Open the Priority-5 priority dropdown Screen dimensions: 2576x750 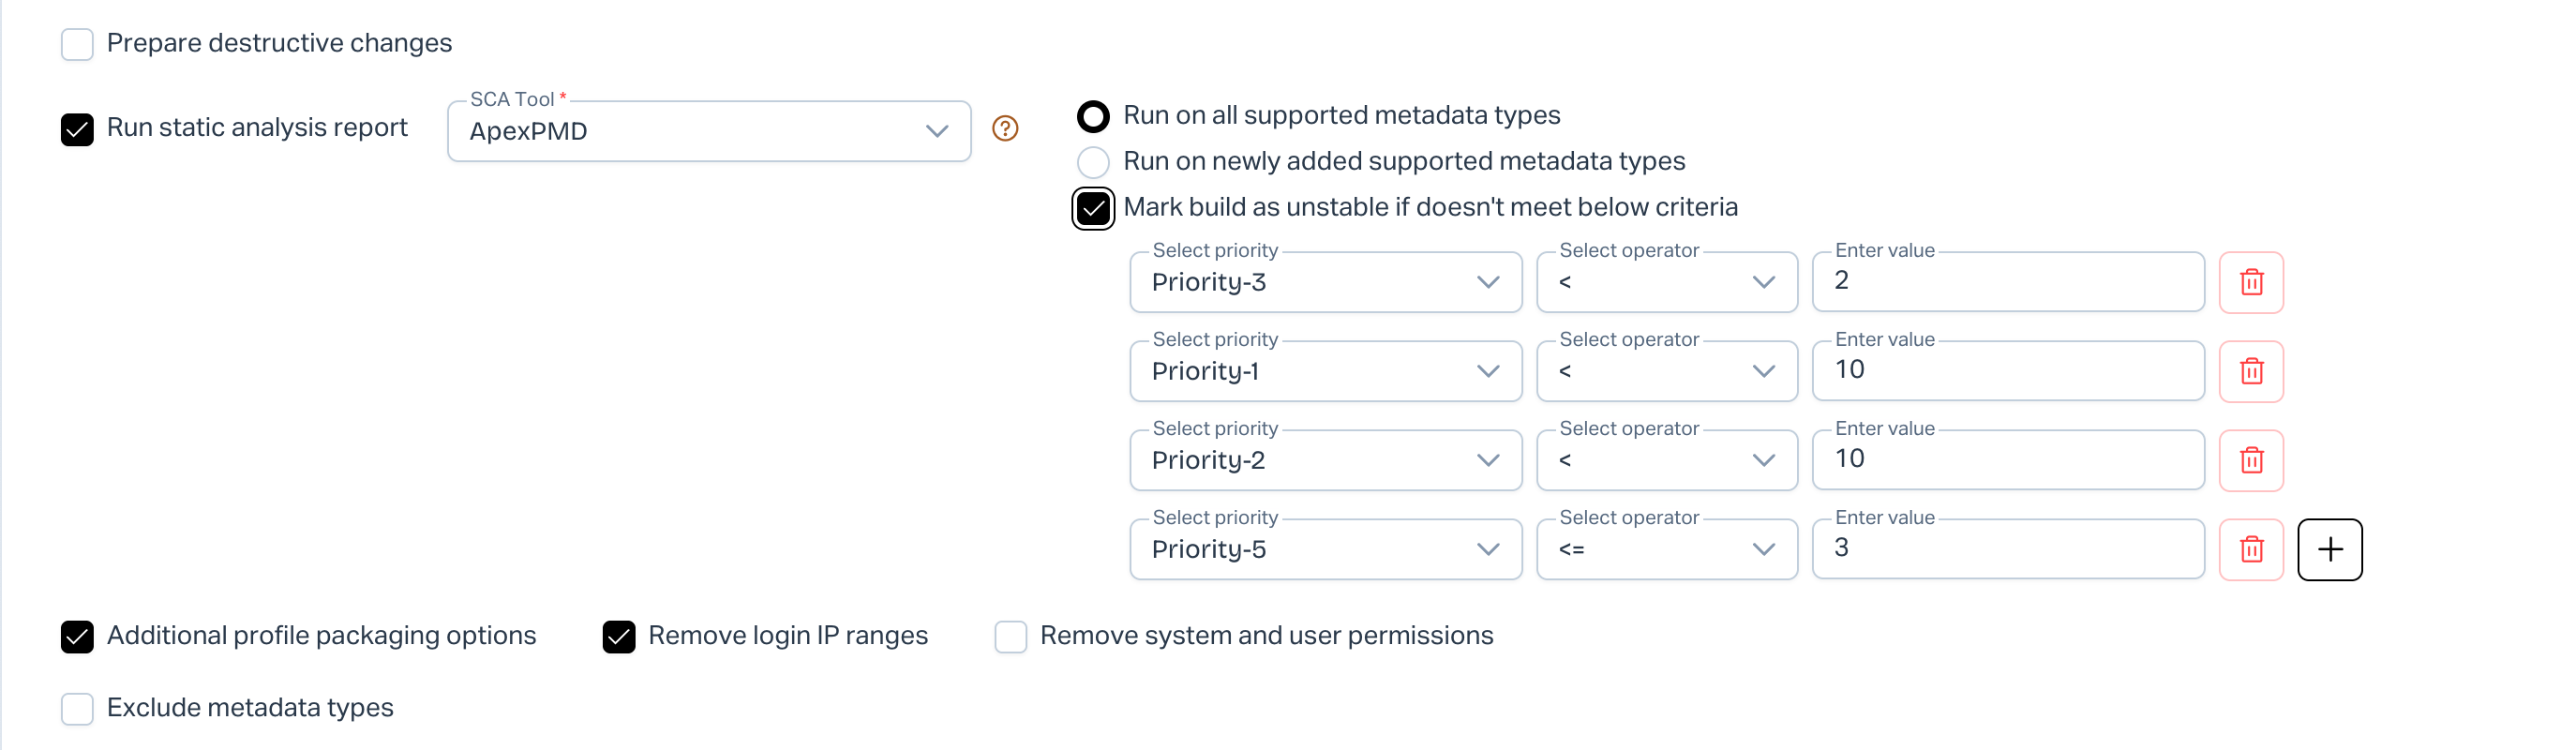[1325, 549]
